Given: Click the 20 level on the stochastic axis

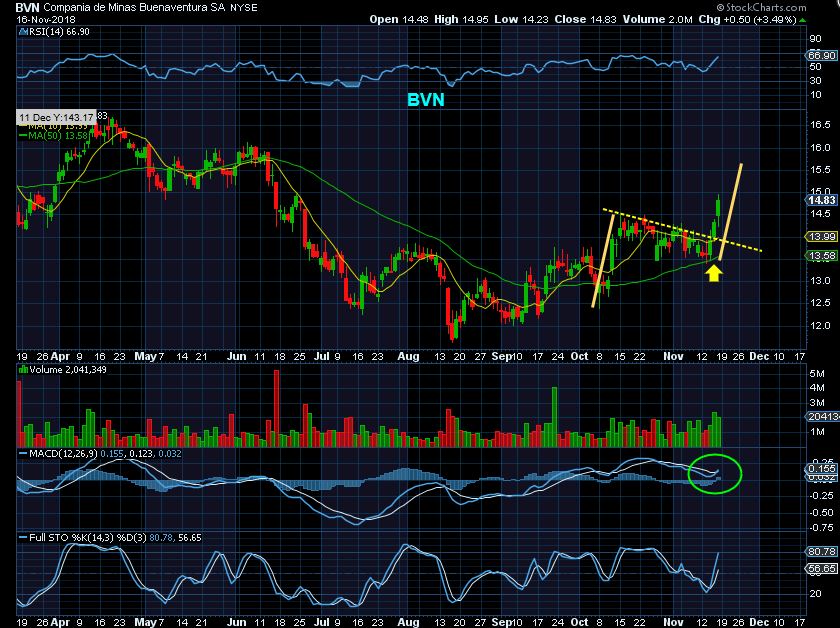Looking at the screenshot, I should coord(816,594).
